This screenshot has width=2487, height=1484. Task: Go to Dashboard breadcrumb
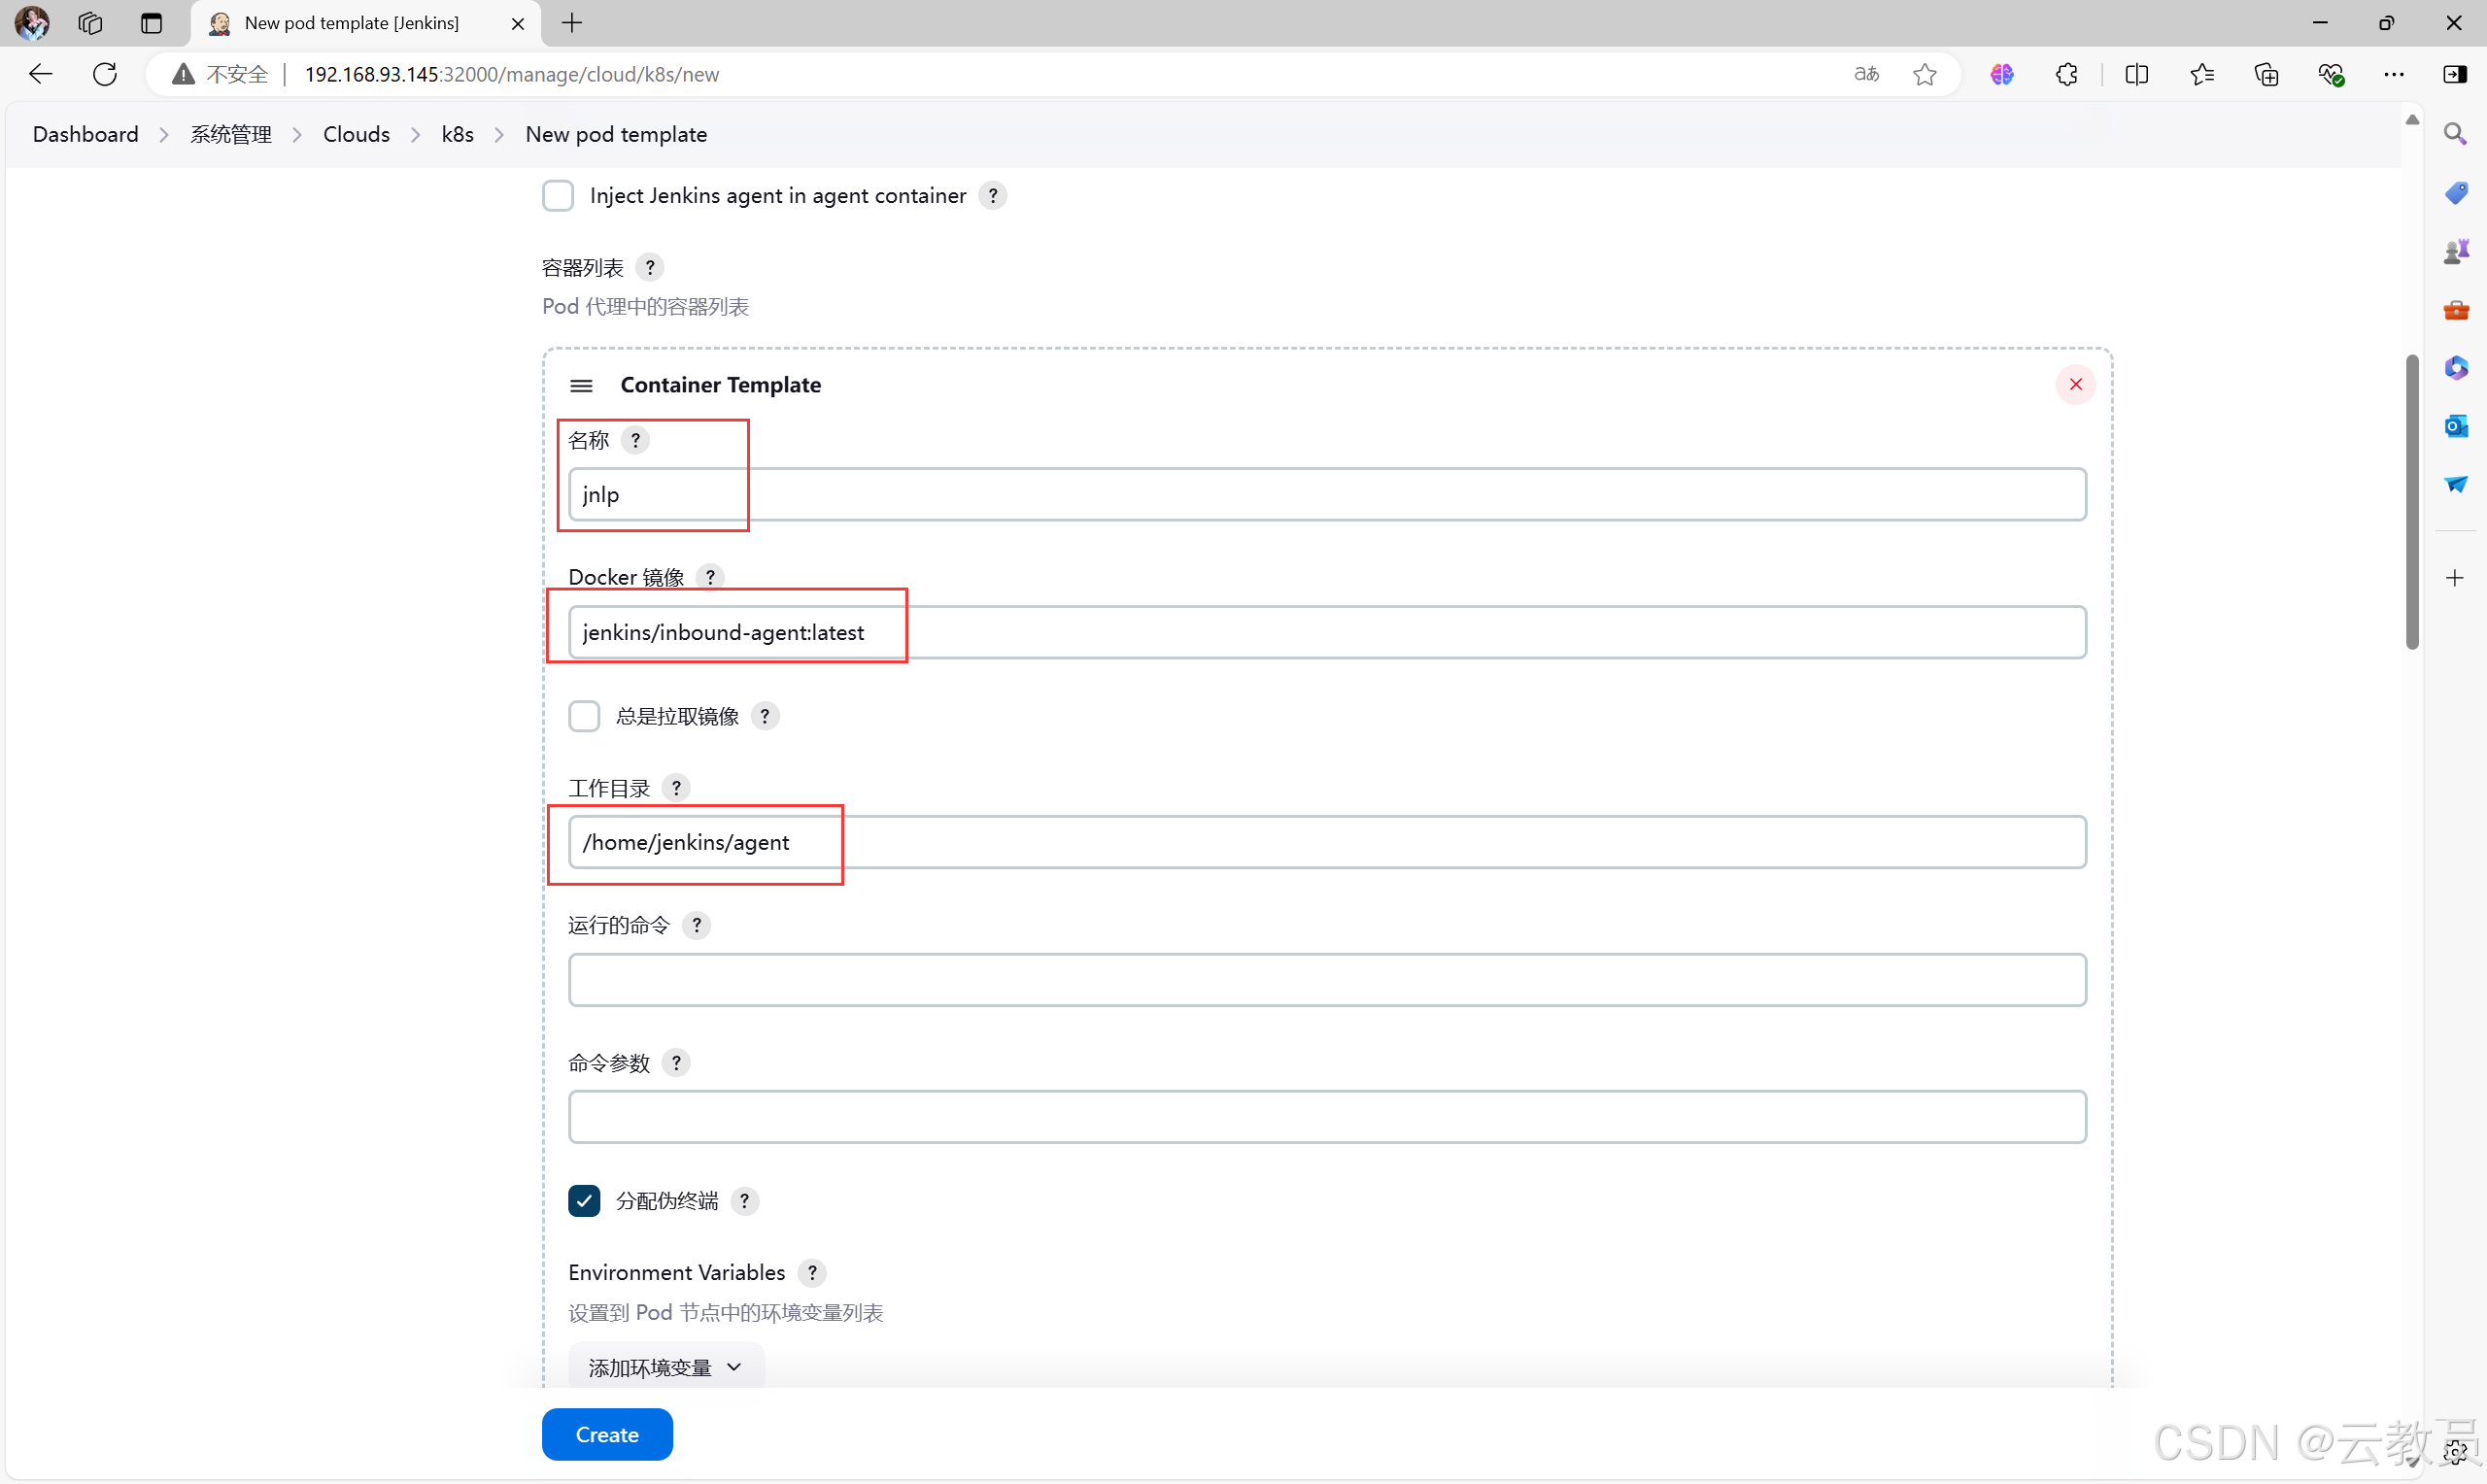[x=86, y=134]
